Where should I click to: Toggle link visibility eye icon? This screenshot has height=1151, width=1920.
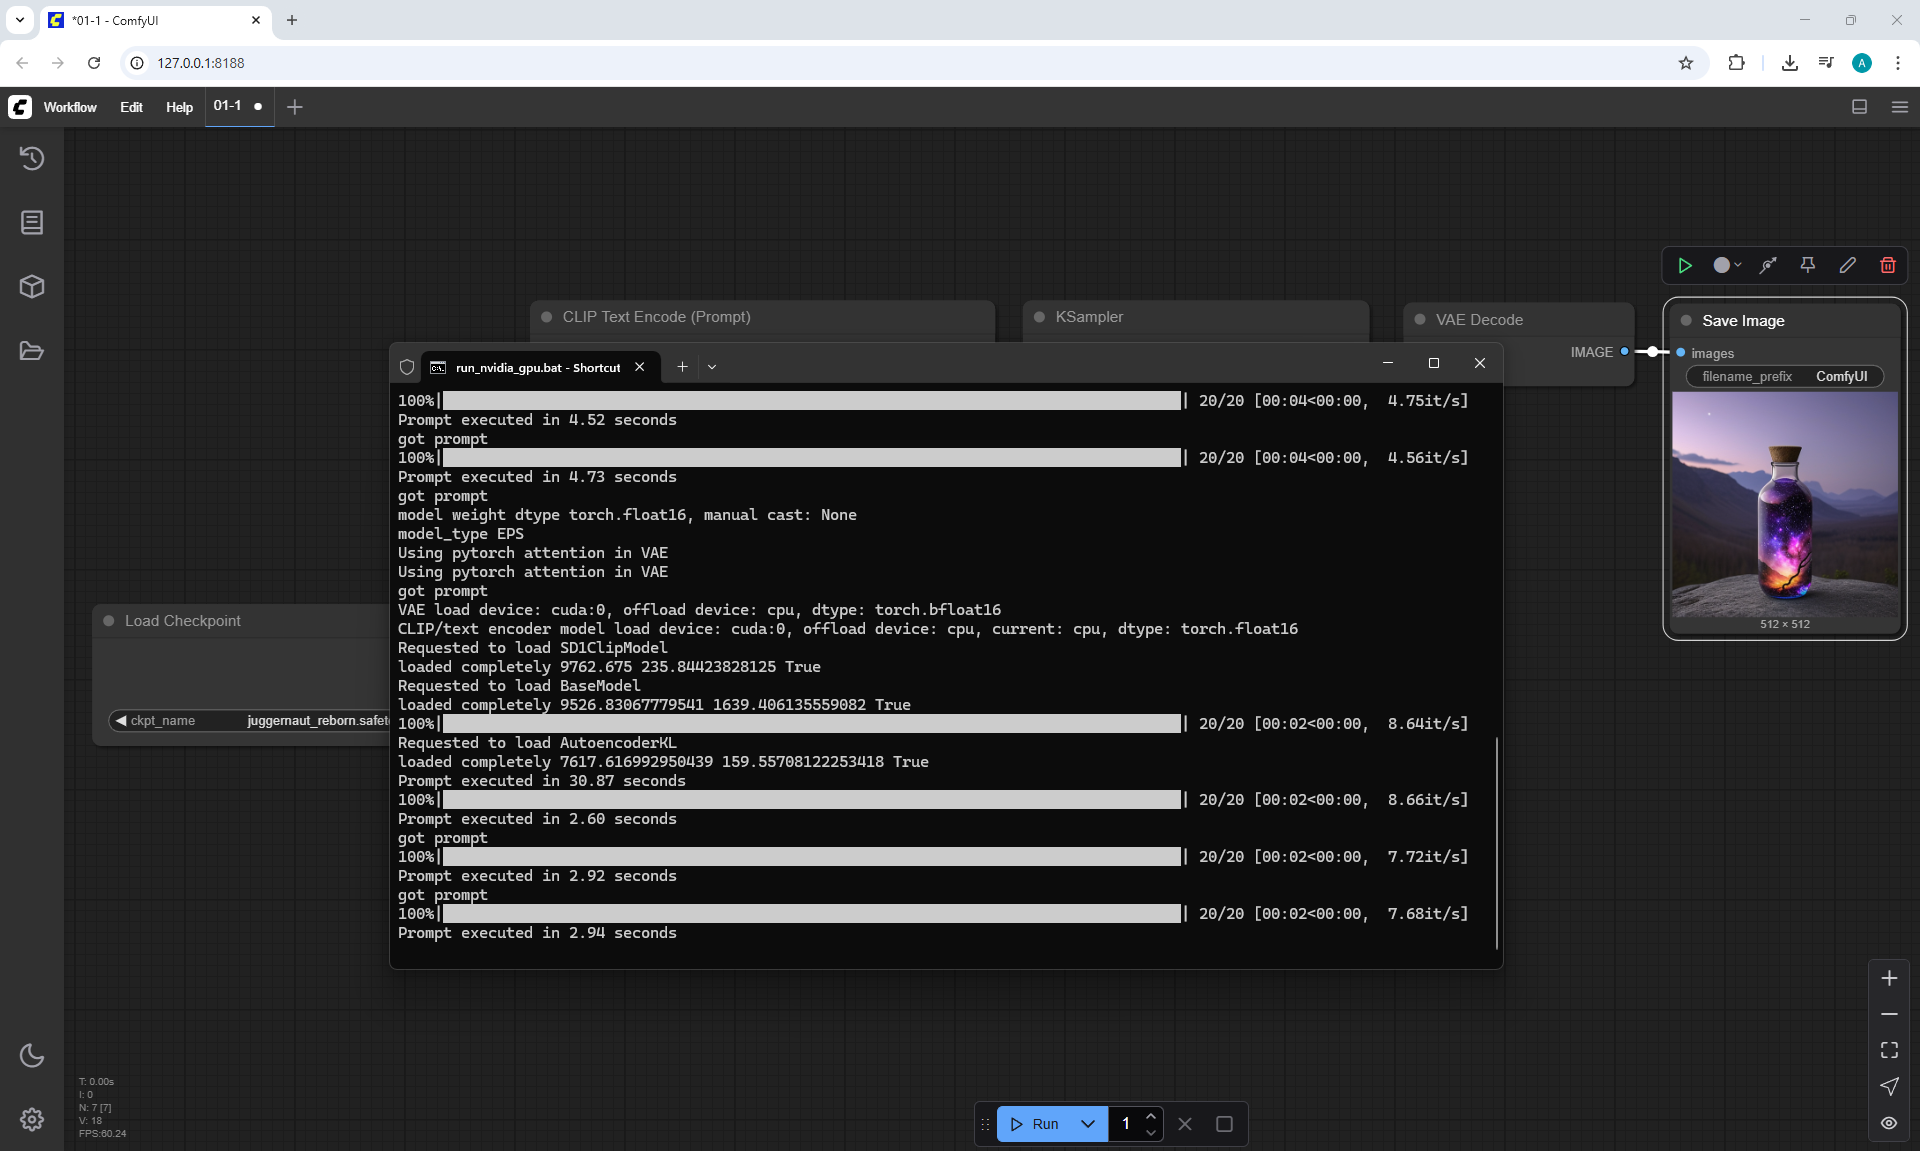pos(1889,1123)
